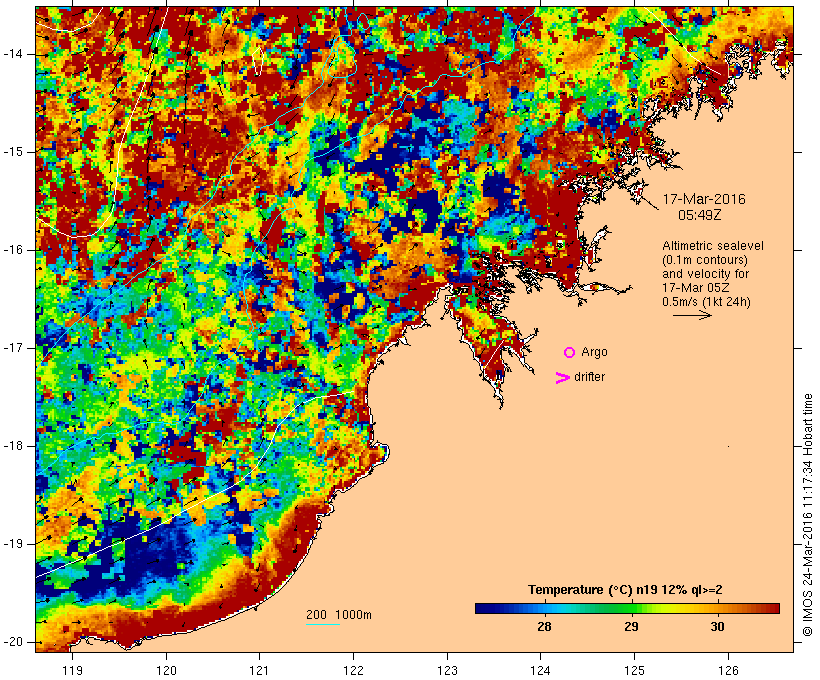Click the magenta drifter arrow symbol

[563, 378]
